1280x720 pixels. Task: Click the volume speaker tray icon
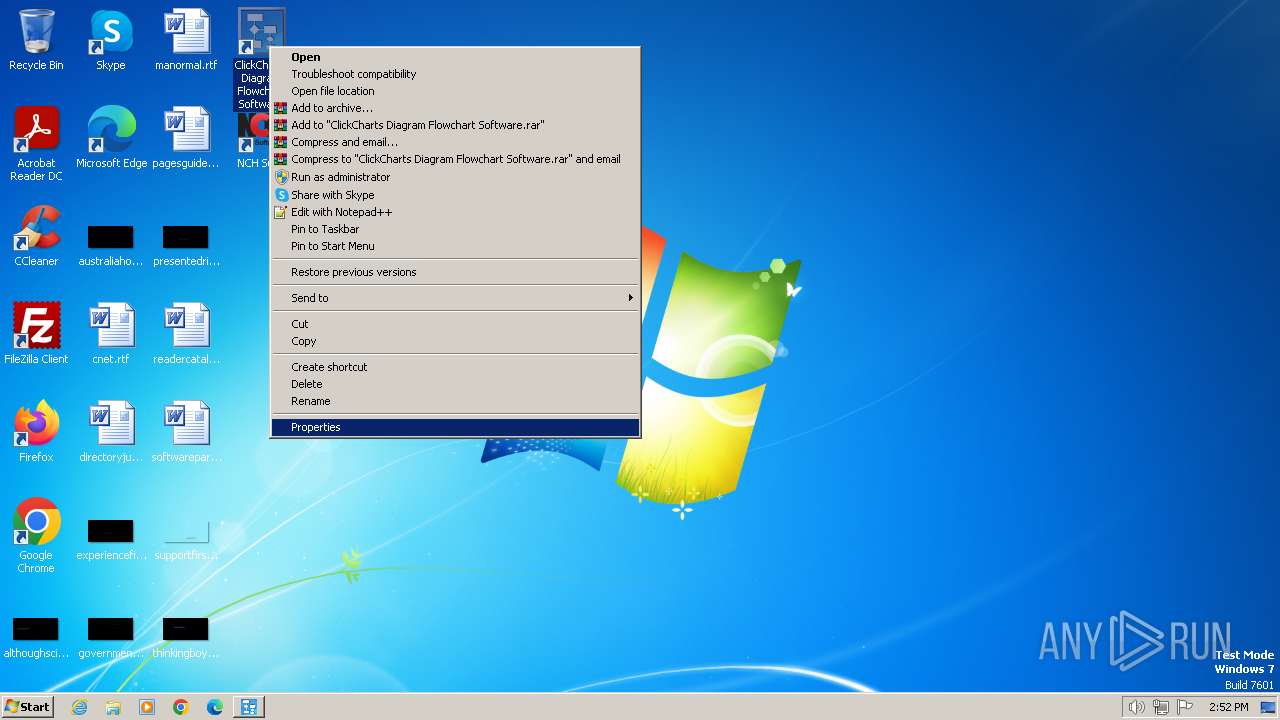[1136, 707]
